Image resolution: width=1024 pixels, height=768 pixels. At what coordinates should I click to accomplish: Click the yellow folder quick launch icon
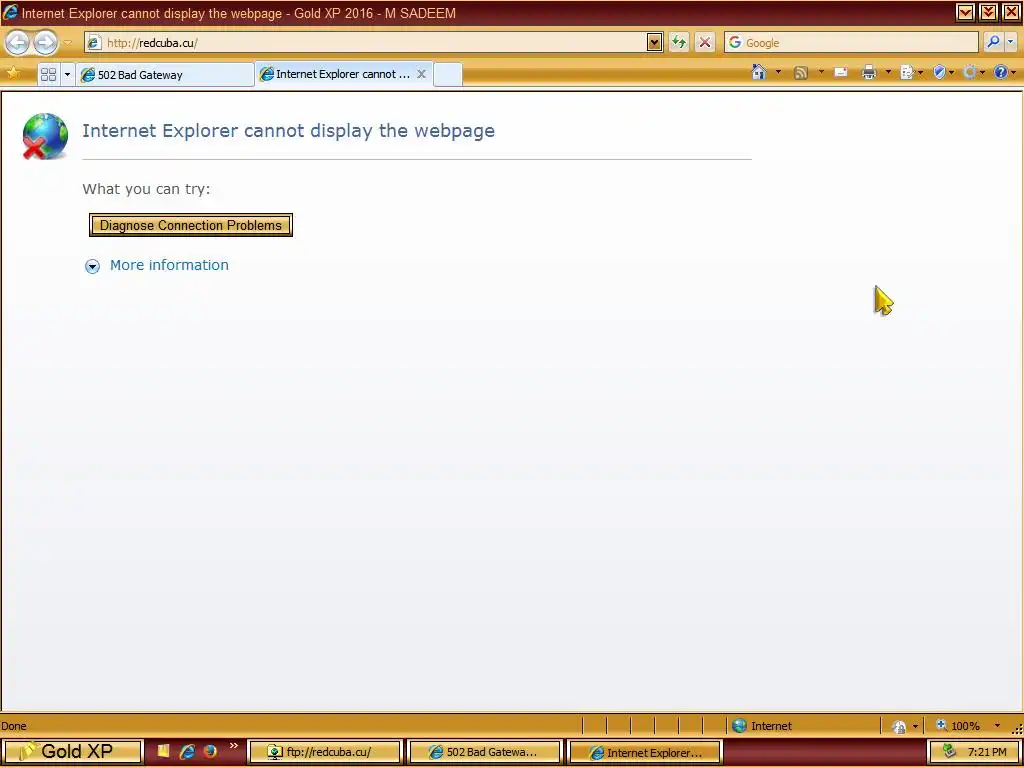(163, 751)
